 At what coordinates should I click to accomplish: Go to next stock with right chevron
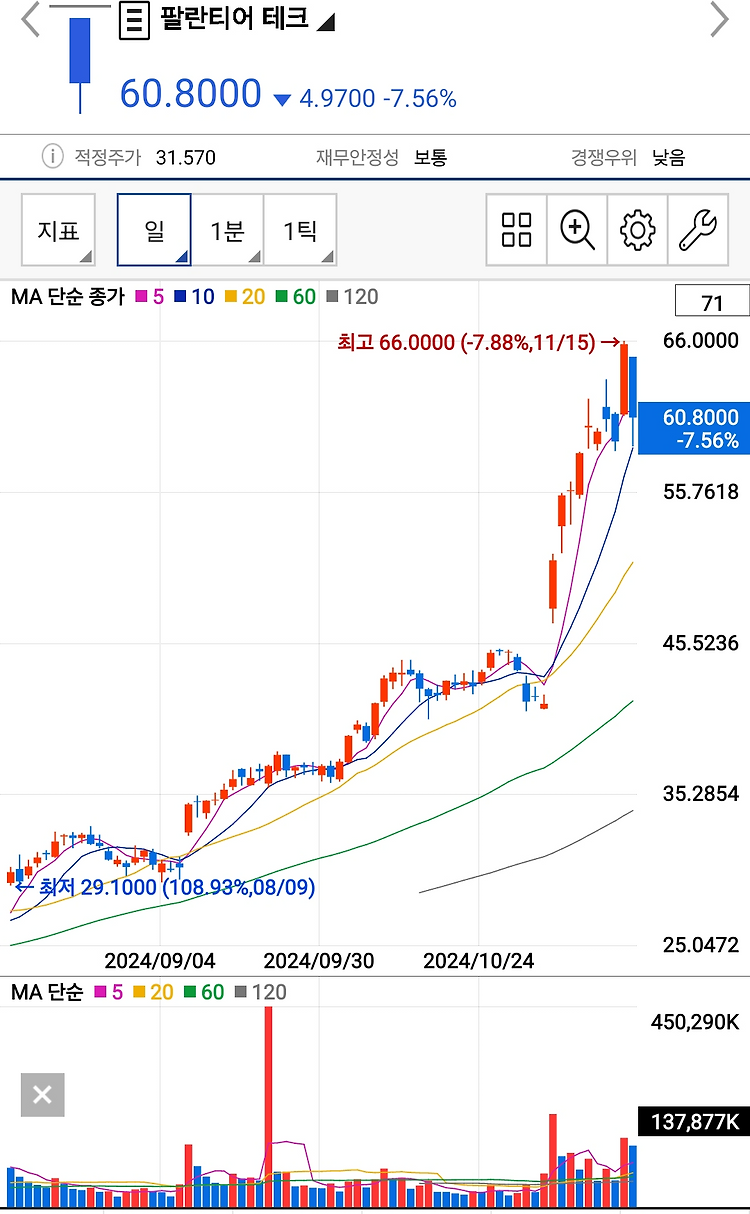point(720,18)
